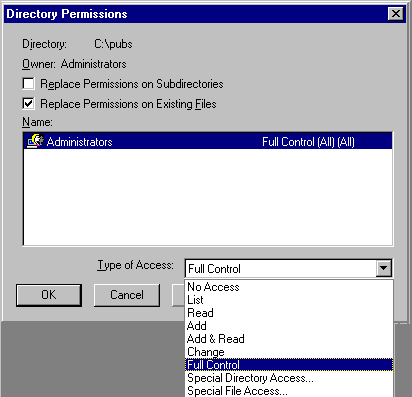Select Read access type

pyautogui.click(x=289, y=313)
